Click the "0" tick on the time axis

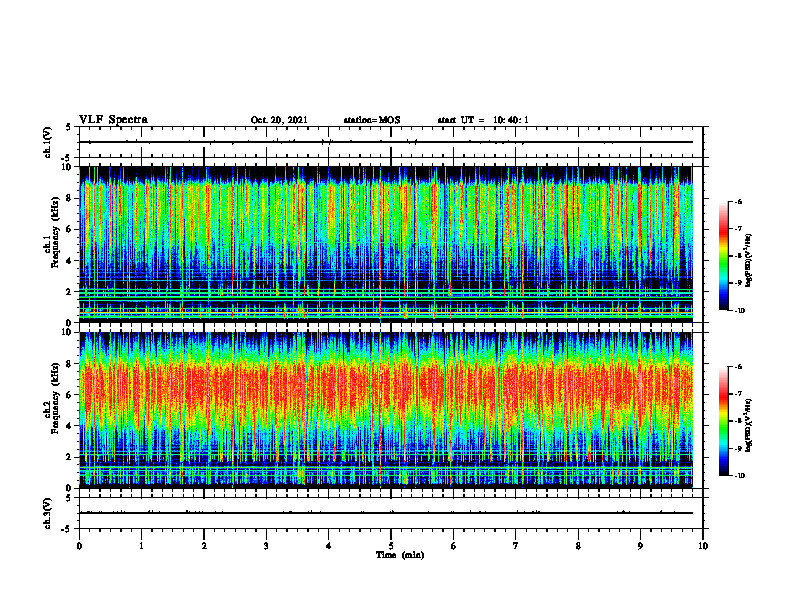coord(79,546)
